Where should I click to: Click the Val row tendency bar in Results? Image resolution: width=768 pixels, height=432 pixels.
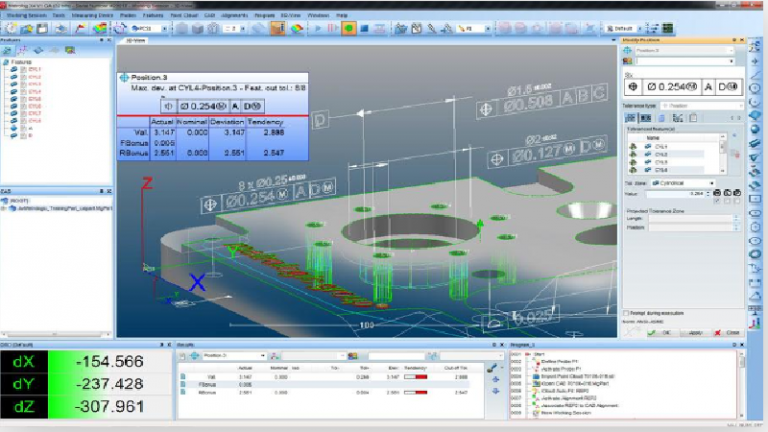(415, 377)
